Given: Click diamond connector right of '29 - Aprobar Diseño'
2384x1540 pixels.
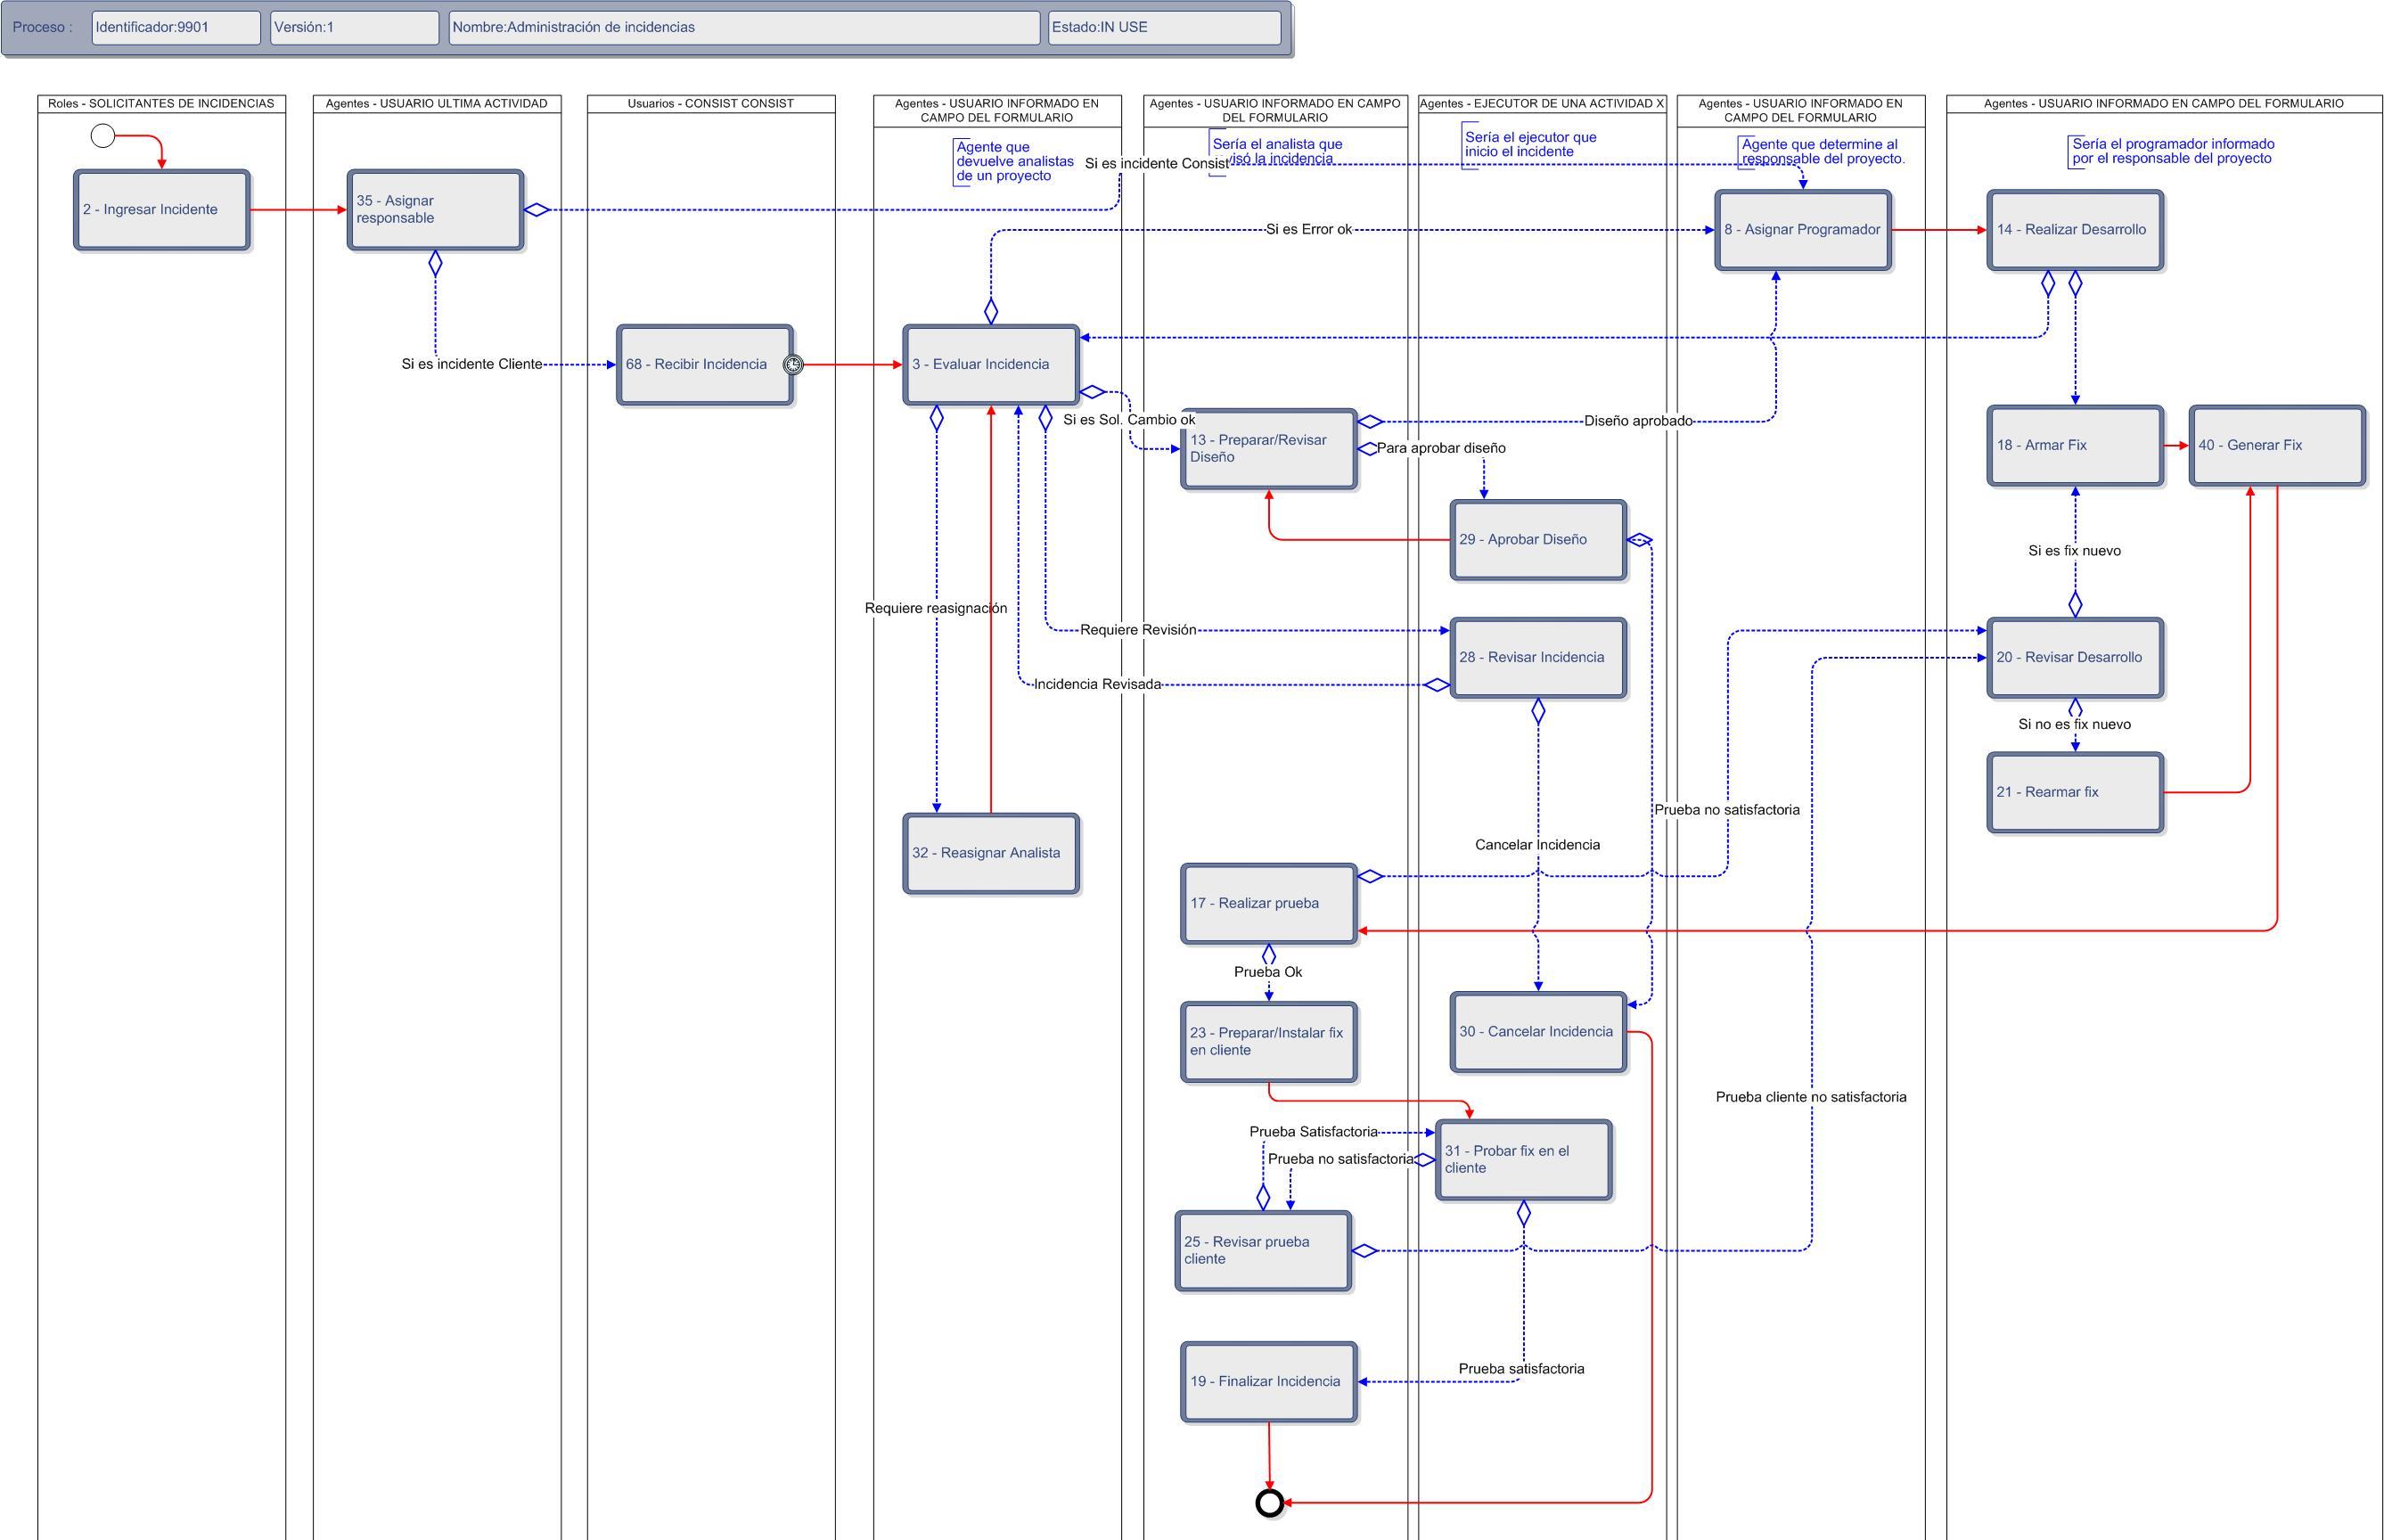Looking at the screenshot, I should [x=1640, y=540].
